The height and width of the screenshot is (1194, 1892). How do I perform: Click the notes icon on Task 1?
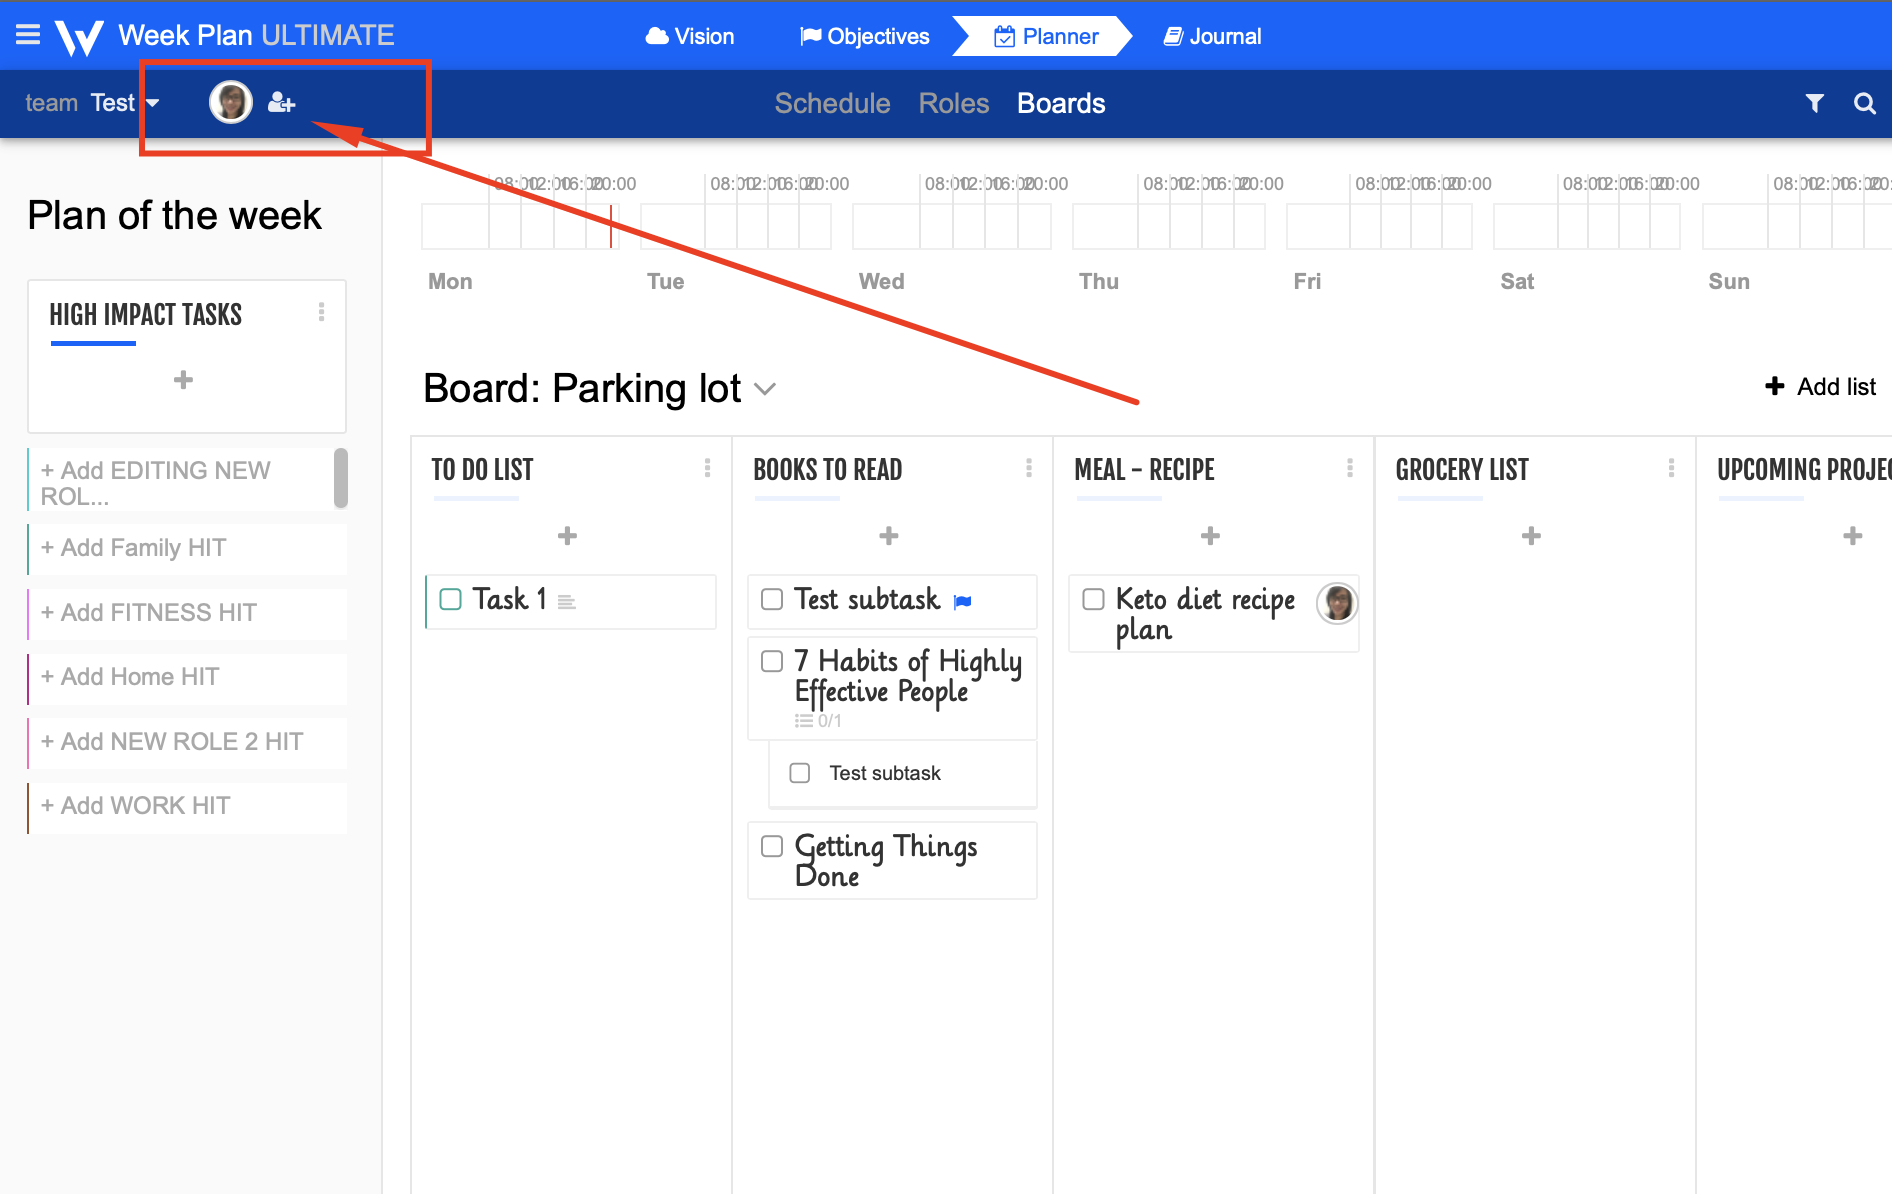(566, 602)
